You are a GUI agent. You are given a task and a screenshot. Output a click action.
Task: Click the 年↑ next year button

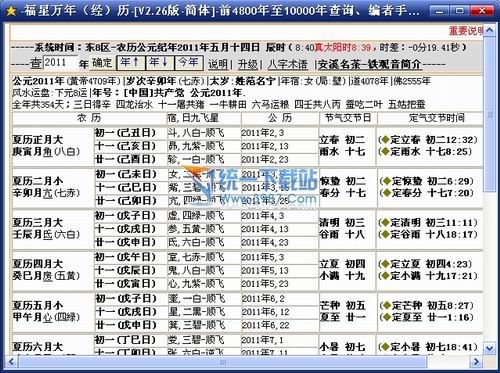[x=131, y=63]
